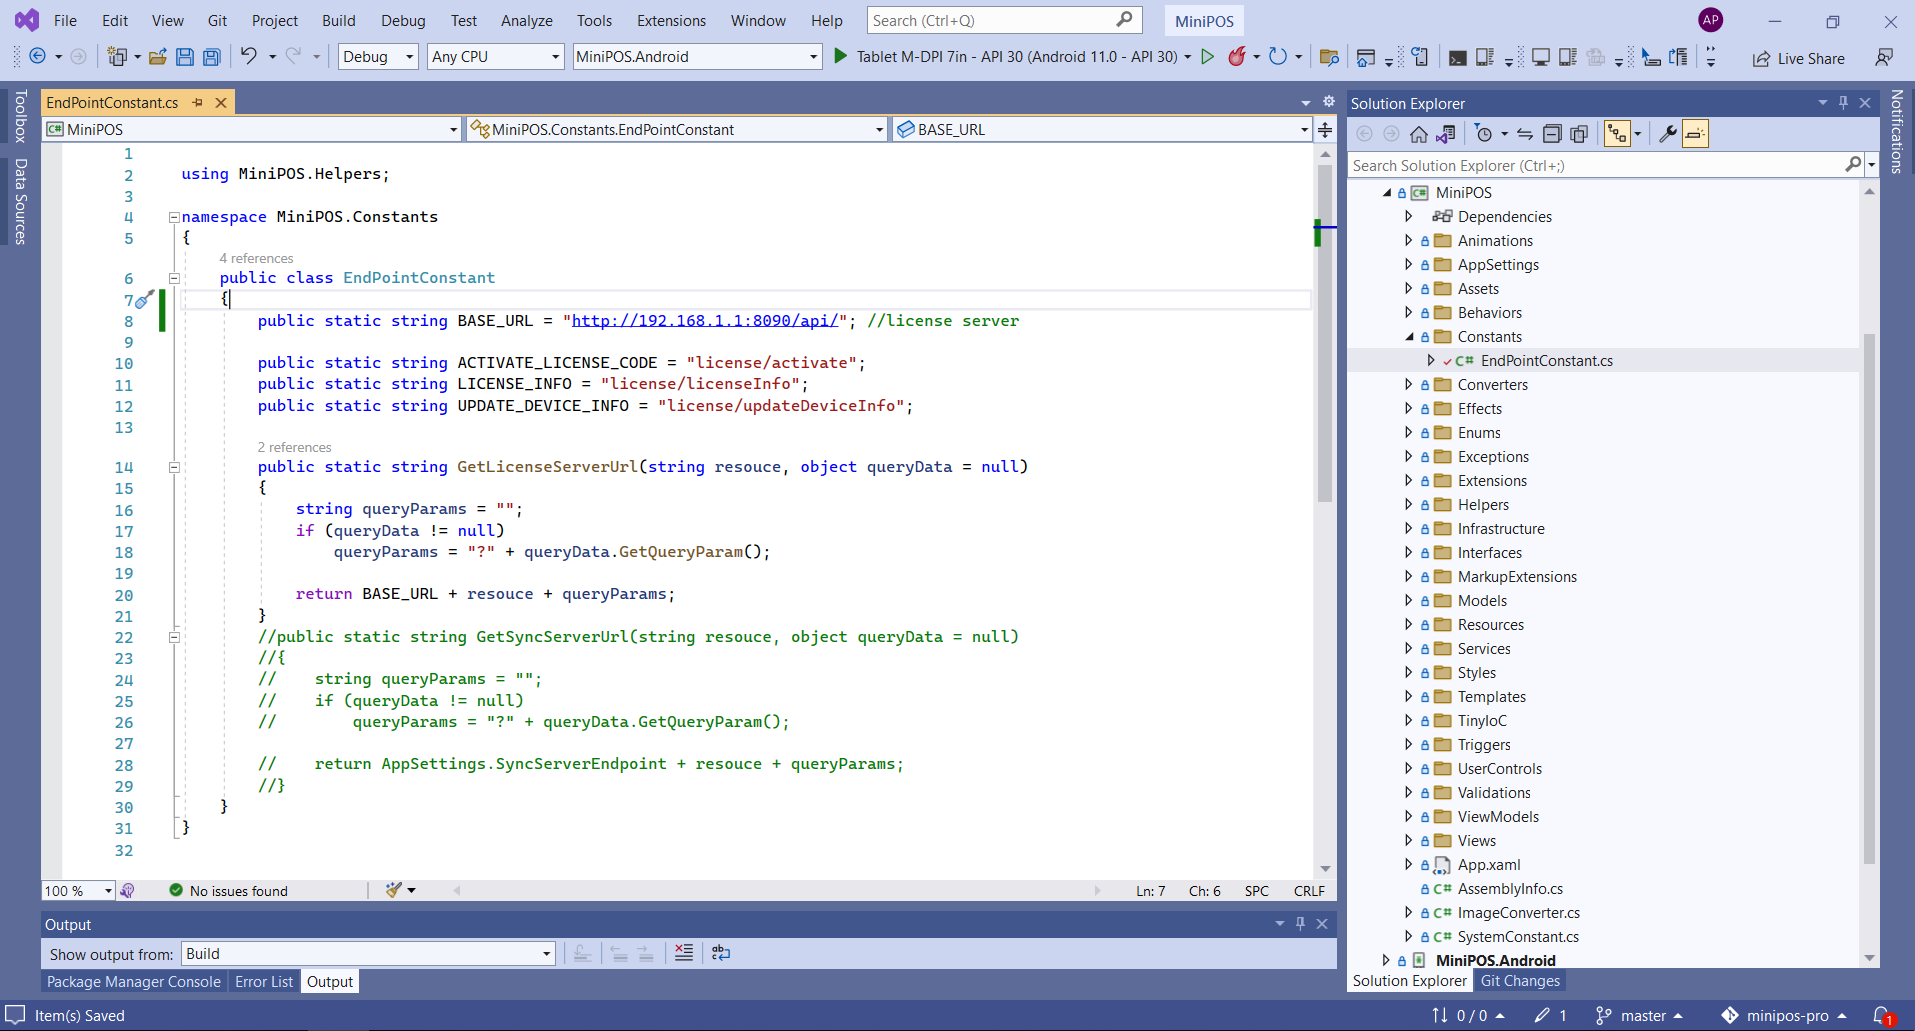Toggle Preview Selected Items in Solution Explorer
Image resolution: width=1915 pixels, height=1031 pixels.
1695,134
